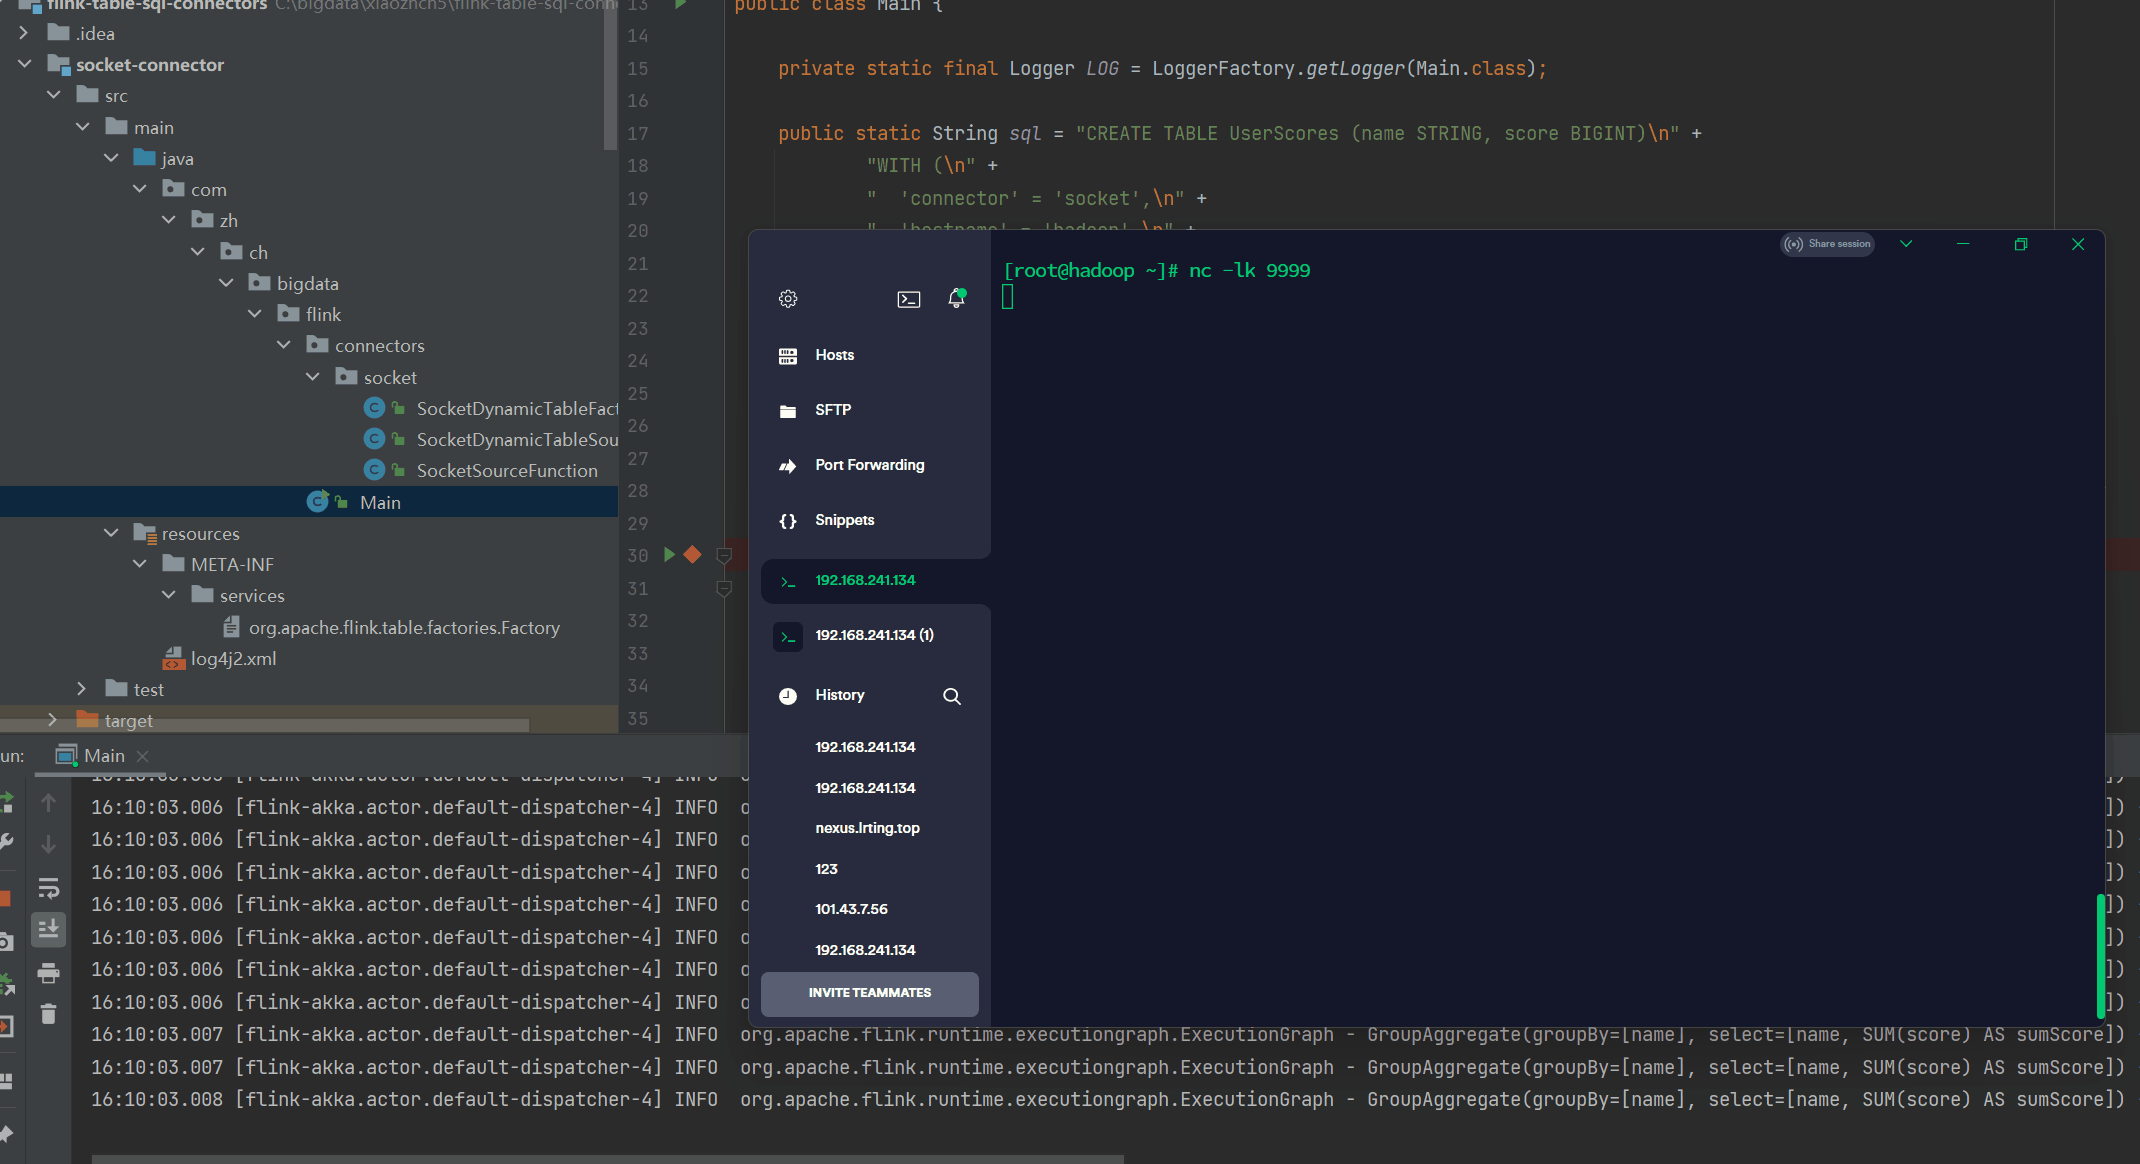Viewport: 2140px width, 1164px height.
Task: Click scroll-to-end icon in Run console
Action: click(48, 929)
